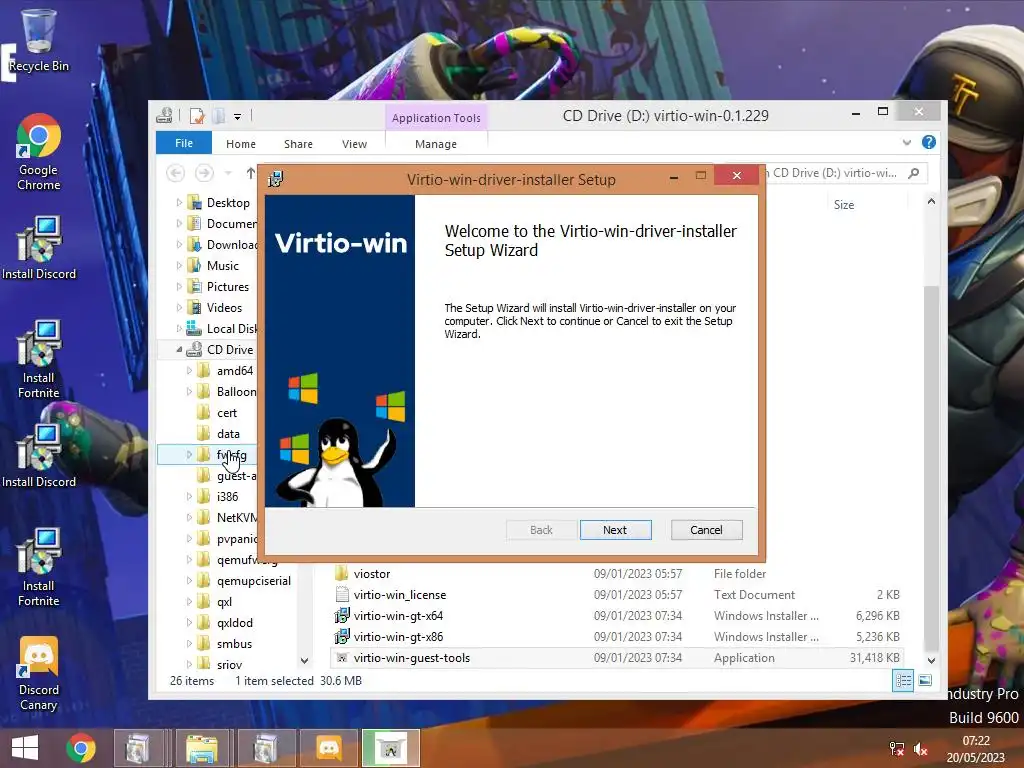Viewport: 1024px width, 768px height.
Task: Click the Properties quick access icon
Action: 197,116
